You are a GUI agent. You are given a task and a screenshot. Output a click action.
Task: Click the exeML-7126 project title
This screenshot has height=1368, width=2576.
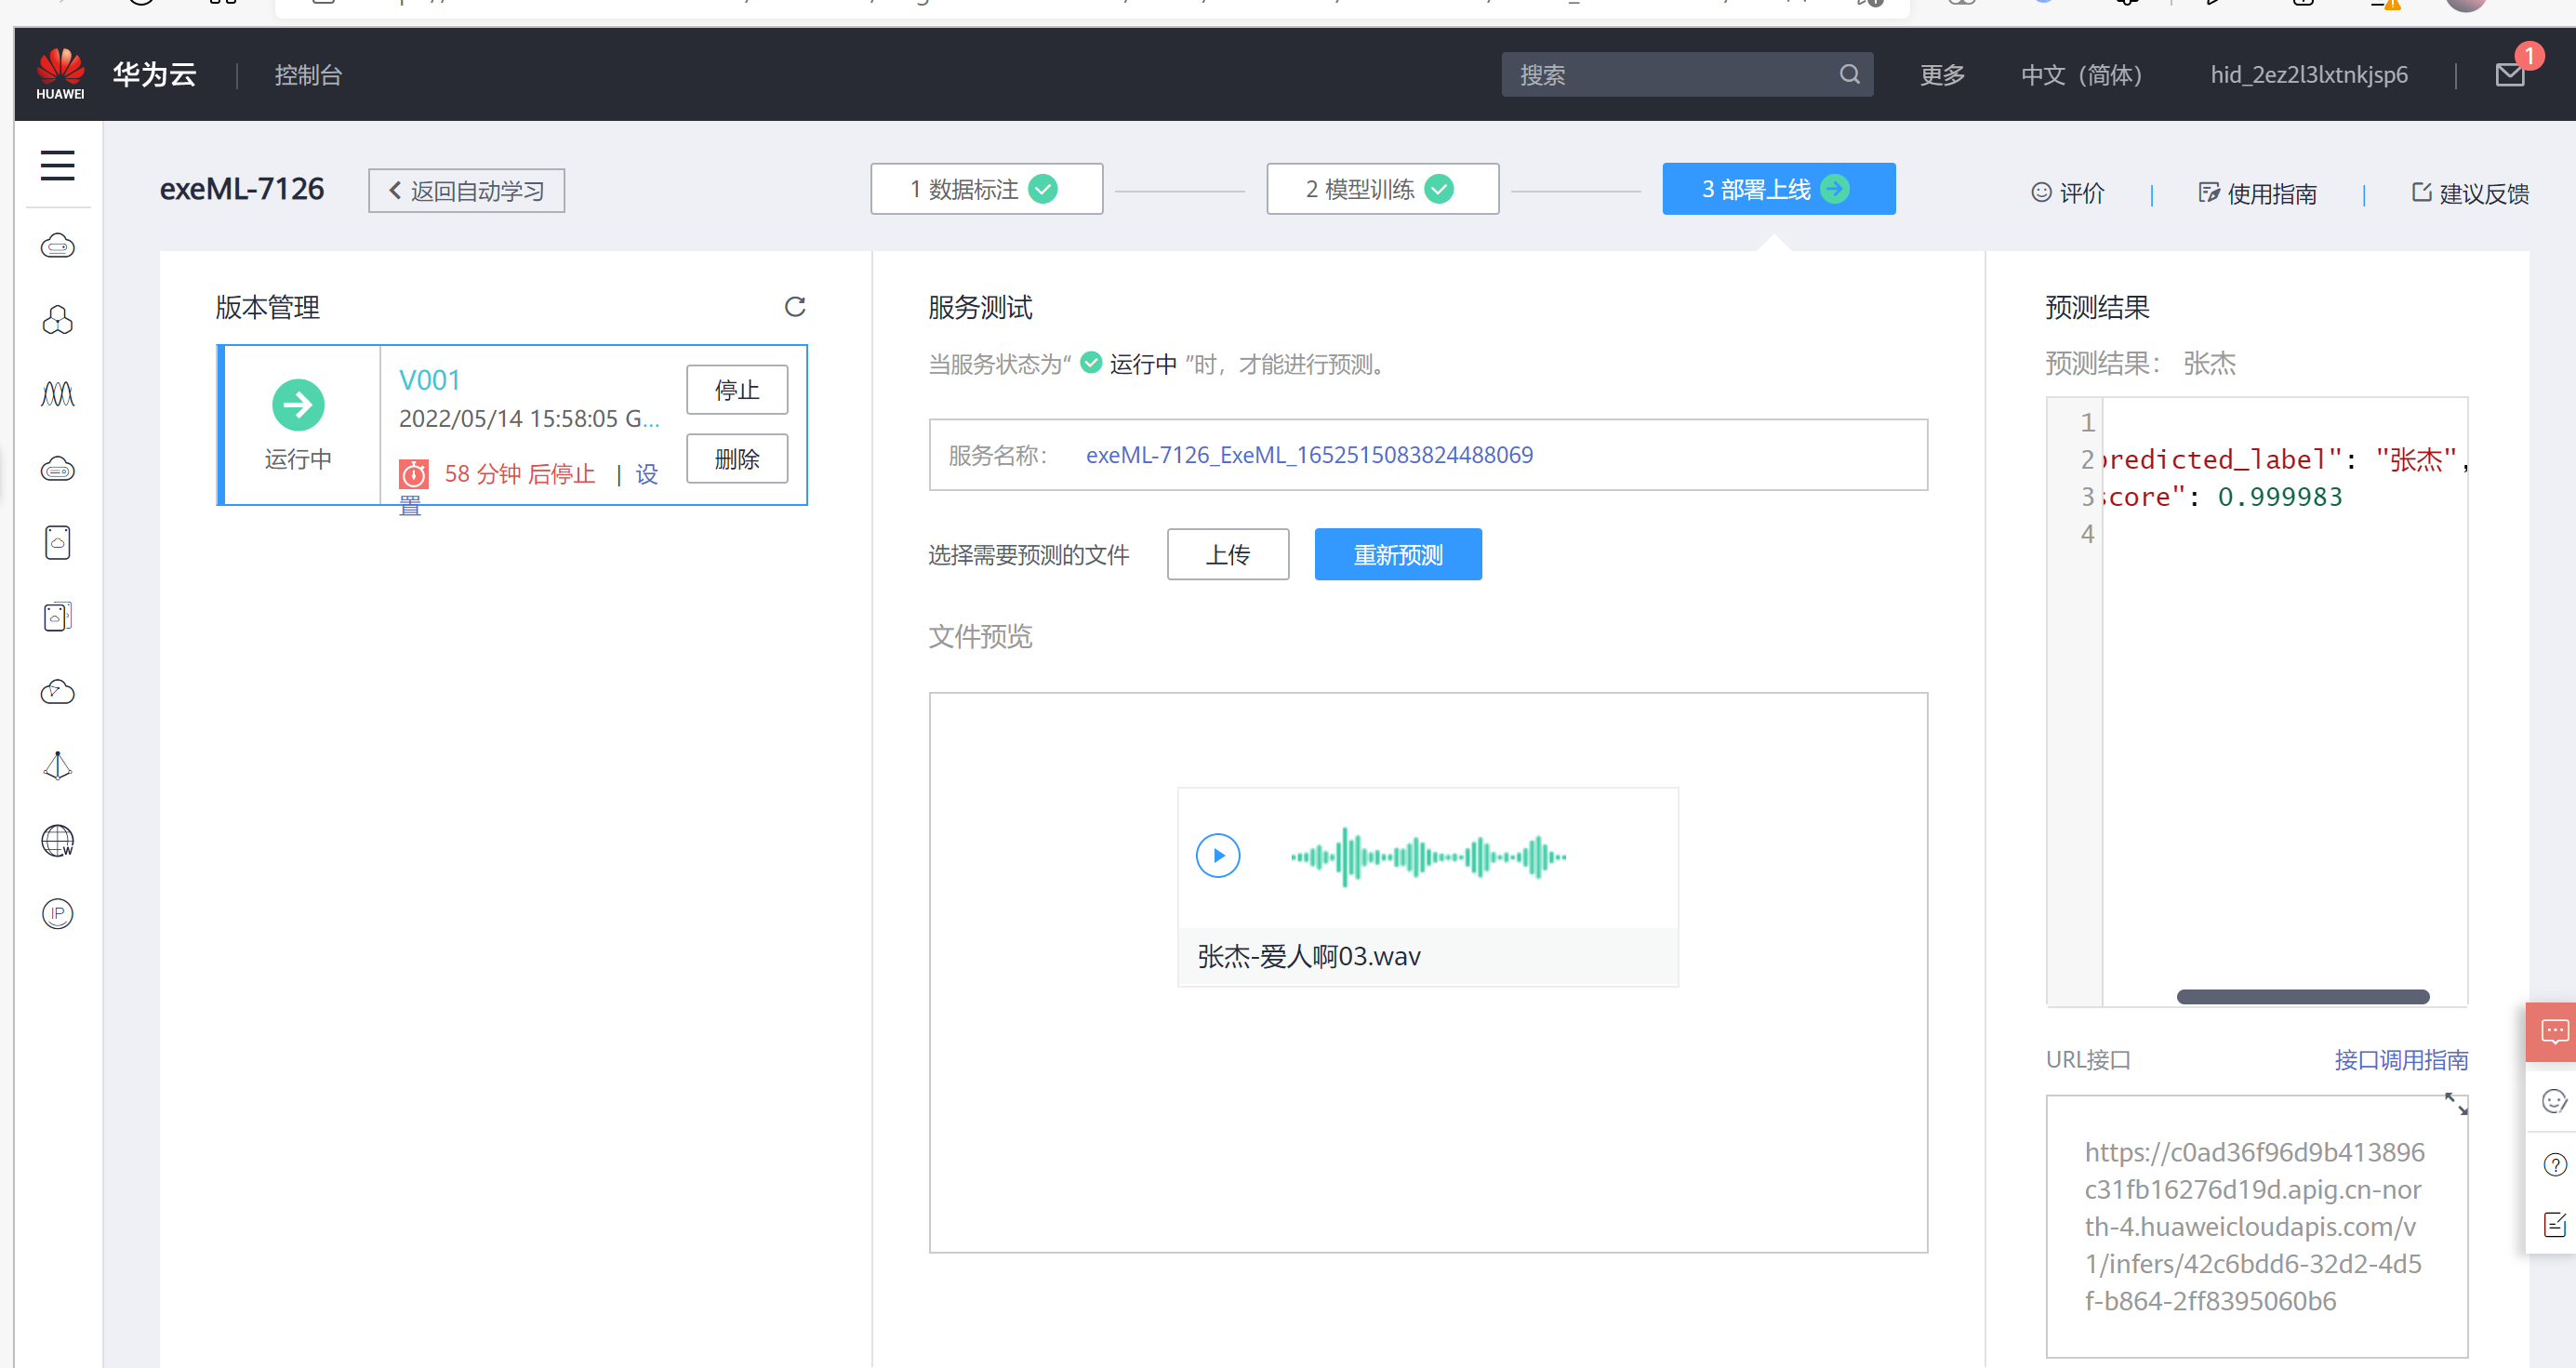click(x=242, y=189)
